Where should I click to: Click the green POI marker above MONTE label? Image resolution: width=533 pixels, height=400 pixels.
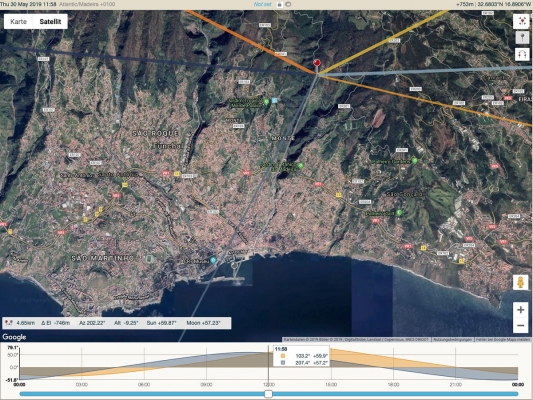(266, 102)
